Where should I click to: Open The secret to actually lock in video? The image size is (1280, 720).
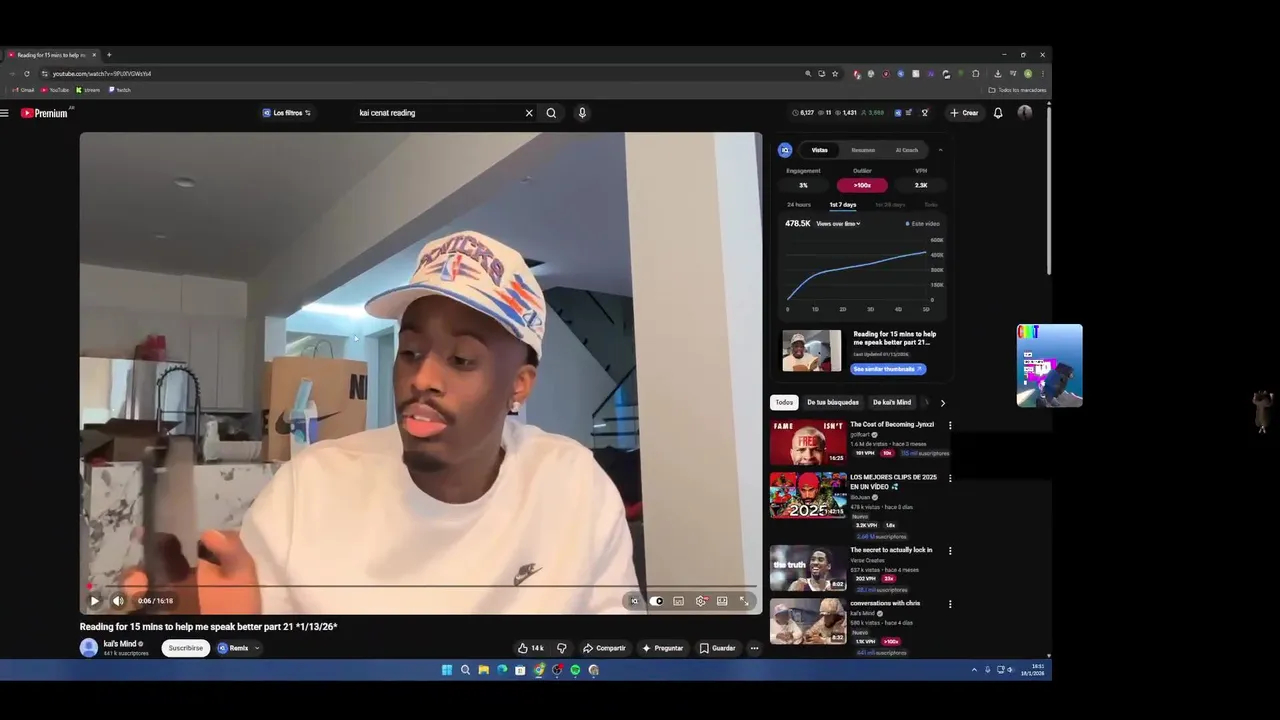click(x=808, y=568)
